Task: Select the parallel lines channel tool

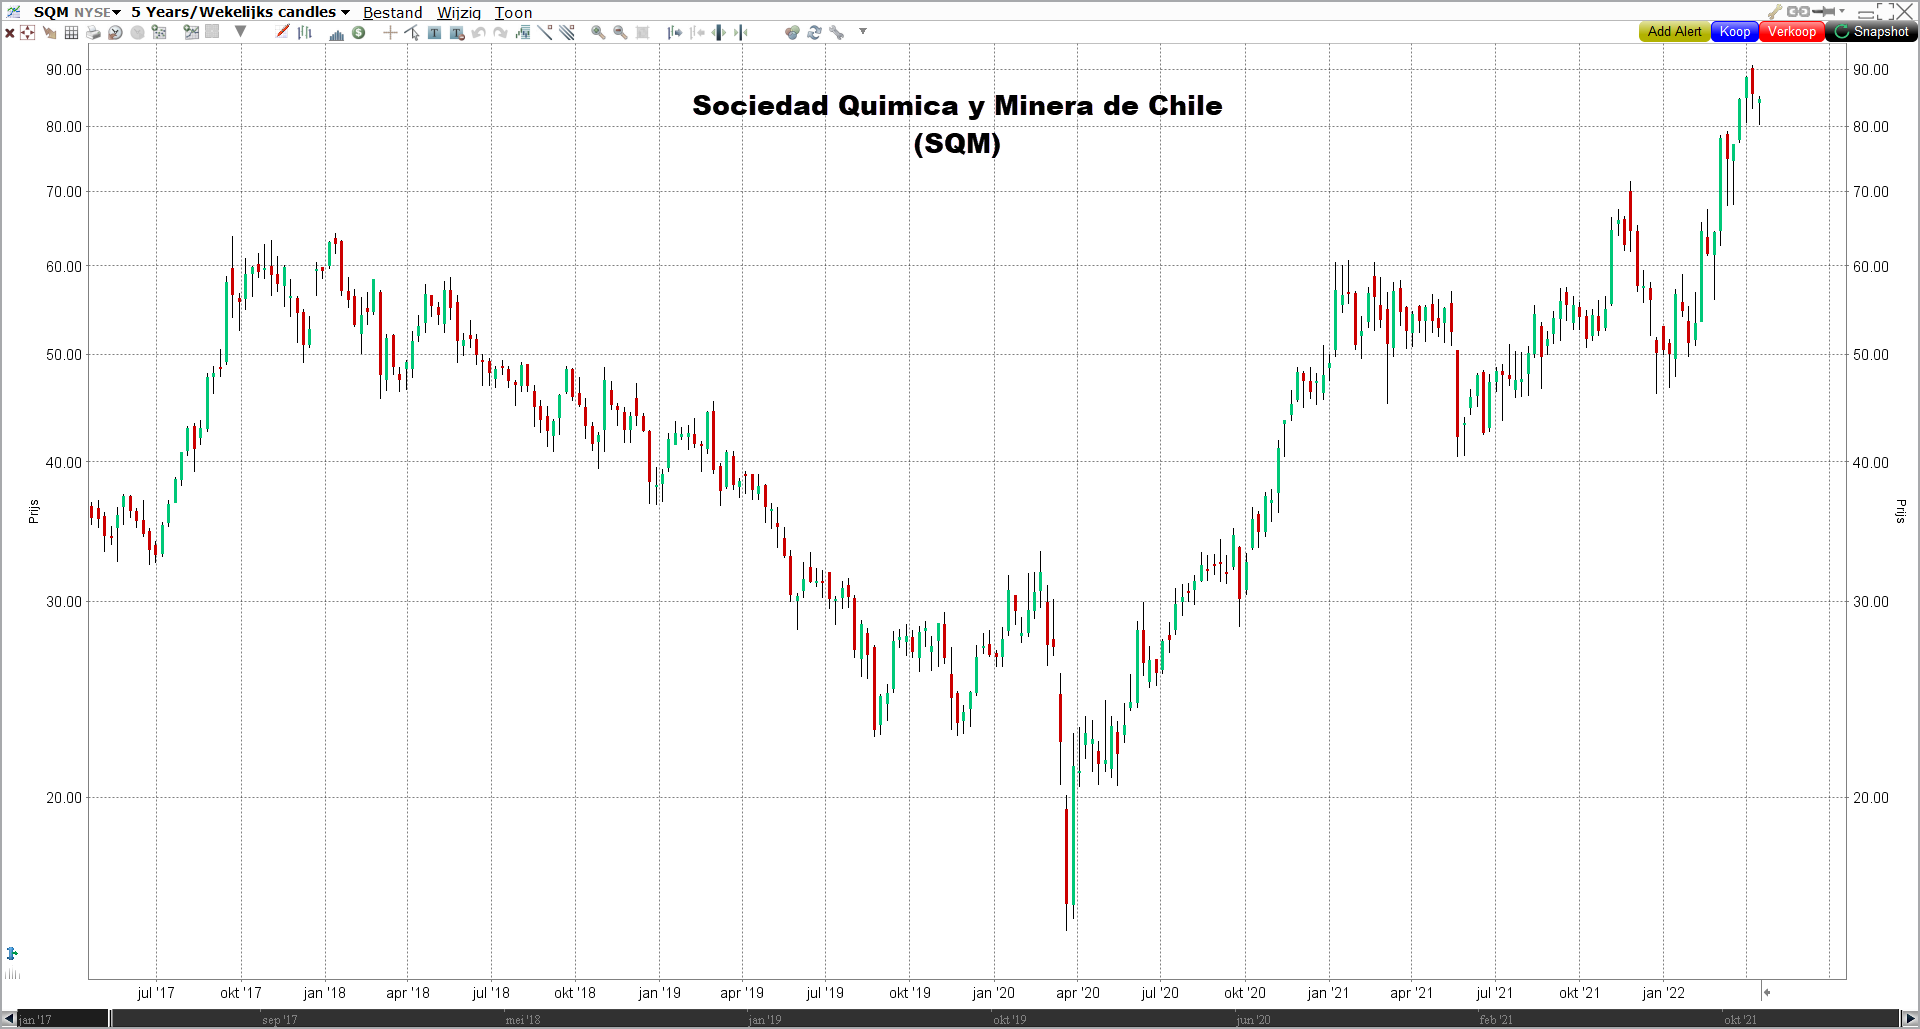Action: (567, 32)
